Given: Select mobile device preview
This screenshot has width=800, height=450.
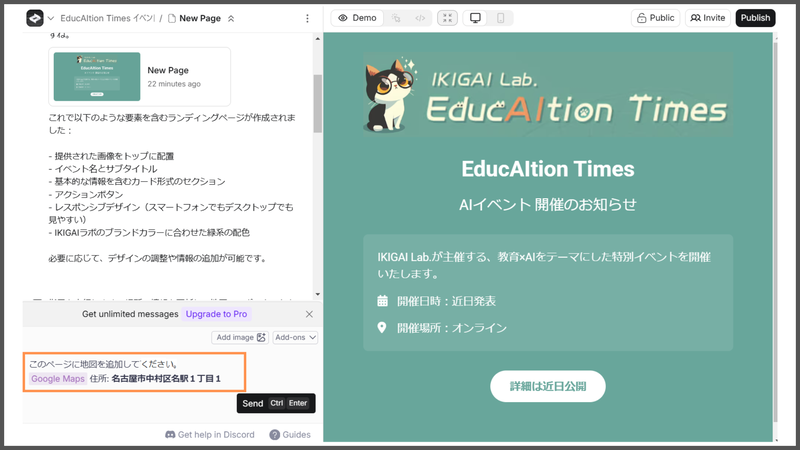Looking at the screenshot, I should click(501, 18).
